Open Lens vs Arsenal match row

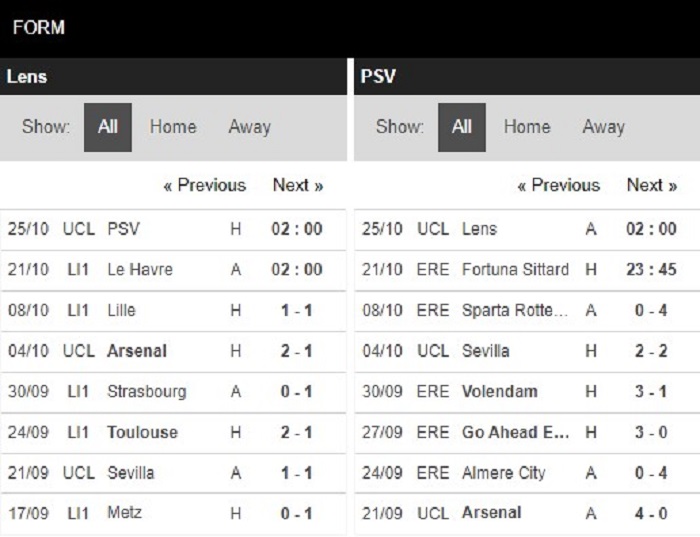click(173, 351)
